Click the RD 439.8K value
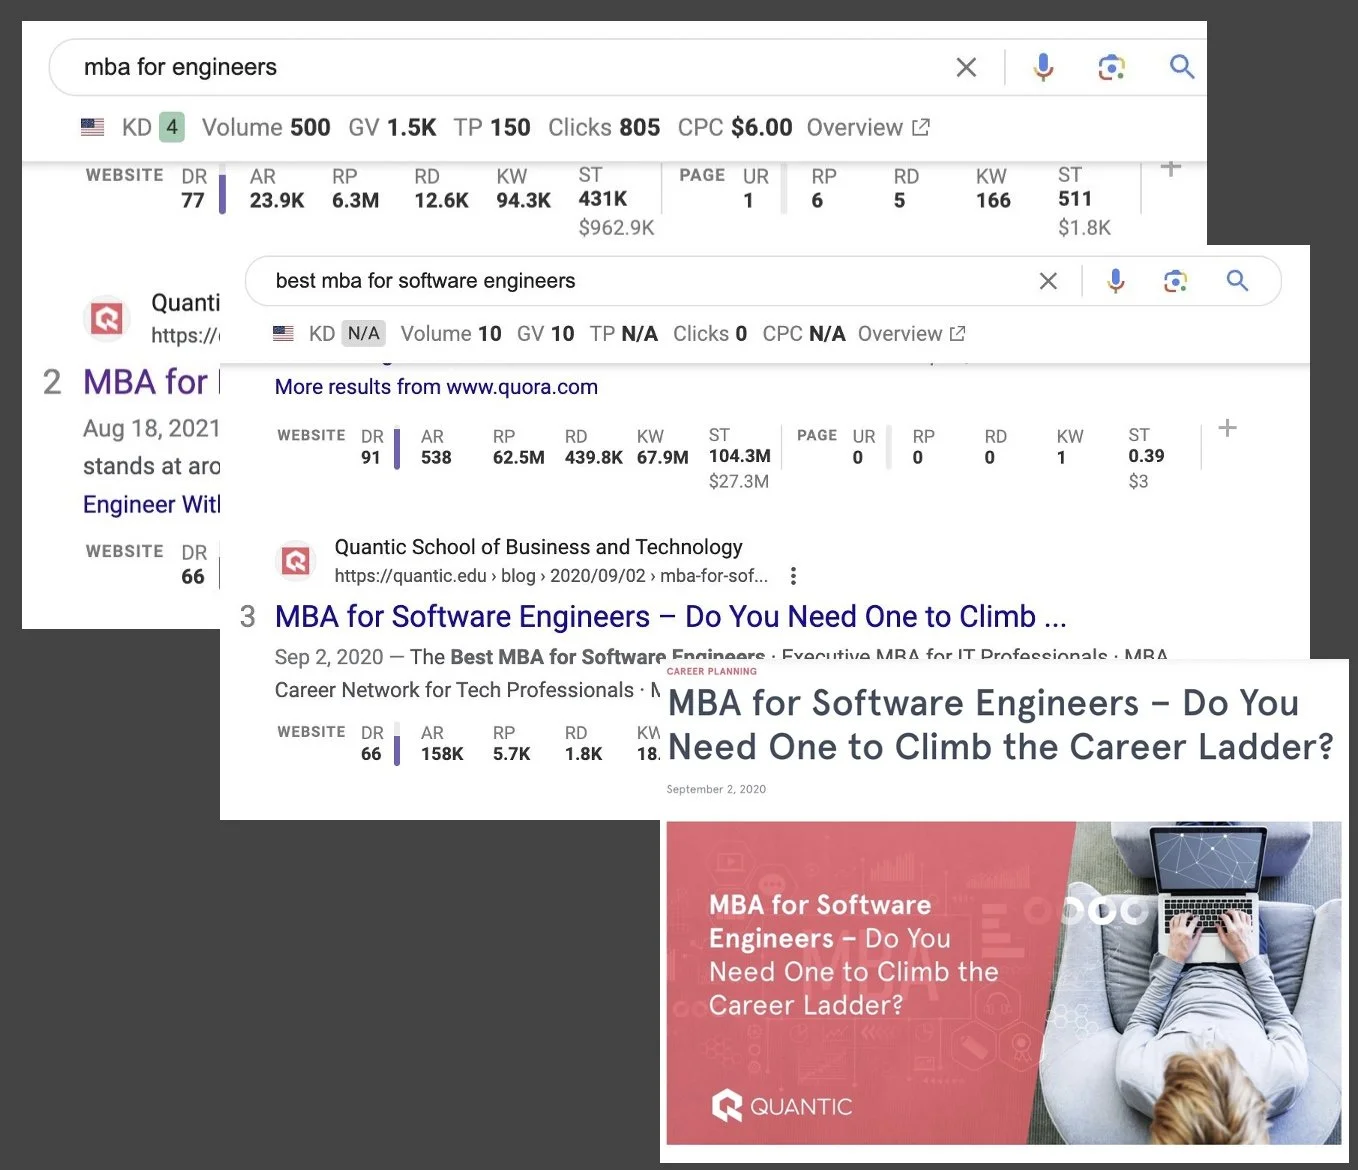The image size is (1358, 1170). tap(594, 457)
